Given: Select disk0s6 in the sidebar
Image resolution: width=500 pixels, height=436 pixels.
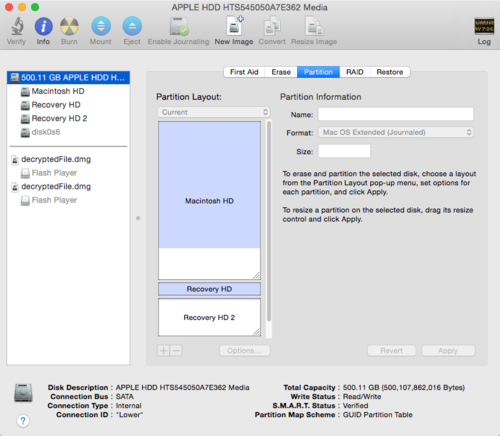Looking at the screenshot, I should pyautogui.click(x=68, y=132).
